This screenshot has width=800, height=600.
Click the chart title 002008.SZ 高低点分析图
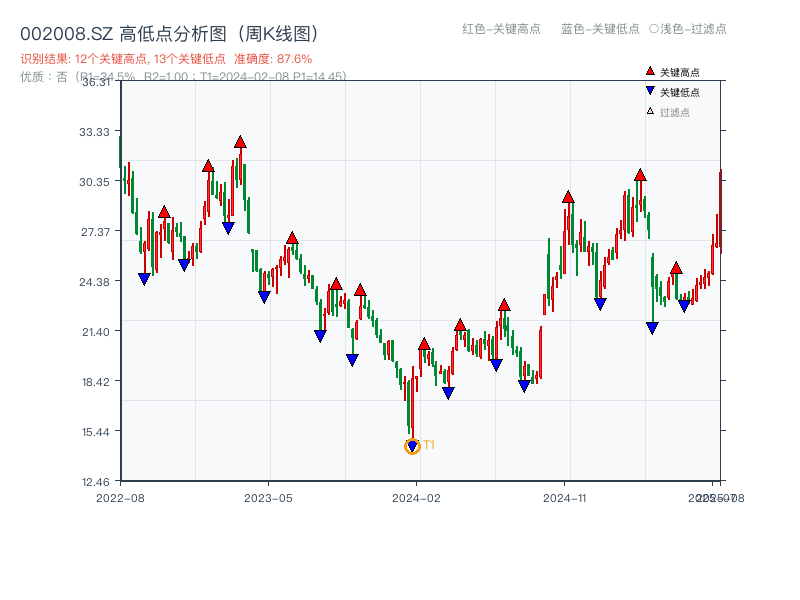[x=169, y=34]
